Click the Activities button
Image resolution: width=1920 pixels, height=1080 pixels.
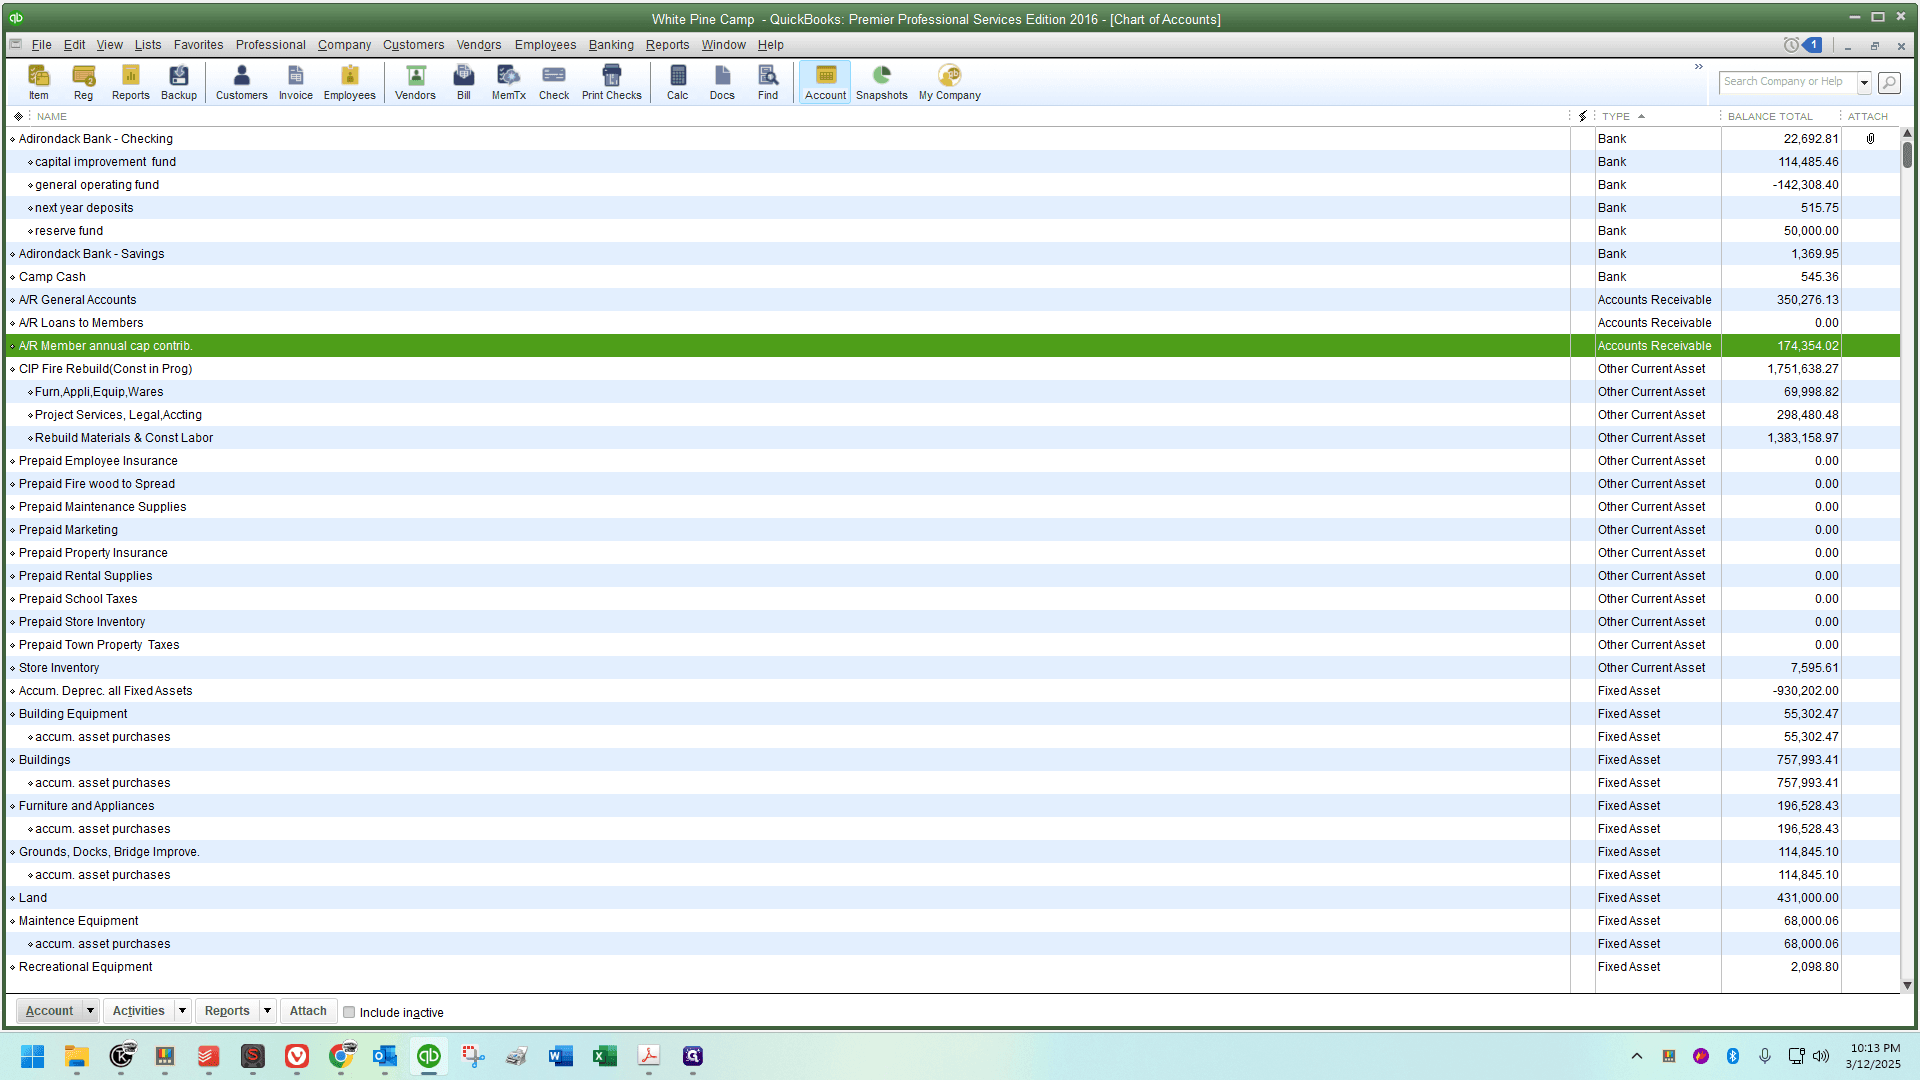138,1011
